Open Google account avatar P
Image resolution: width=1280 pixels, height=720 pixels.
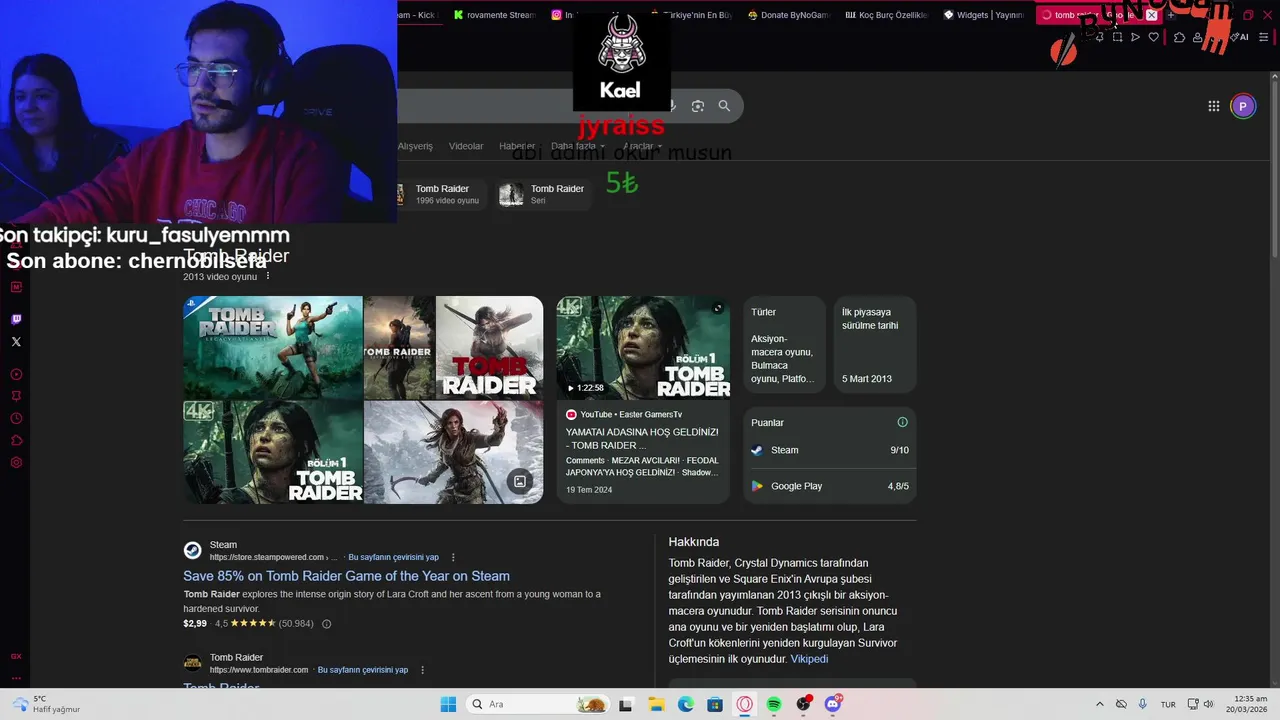(x=1243, y=106)
